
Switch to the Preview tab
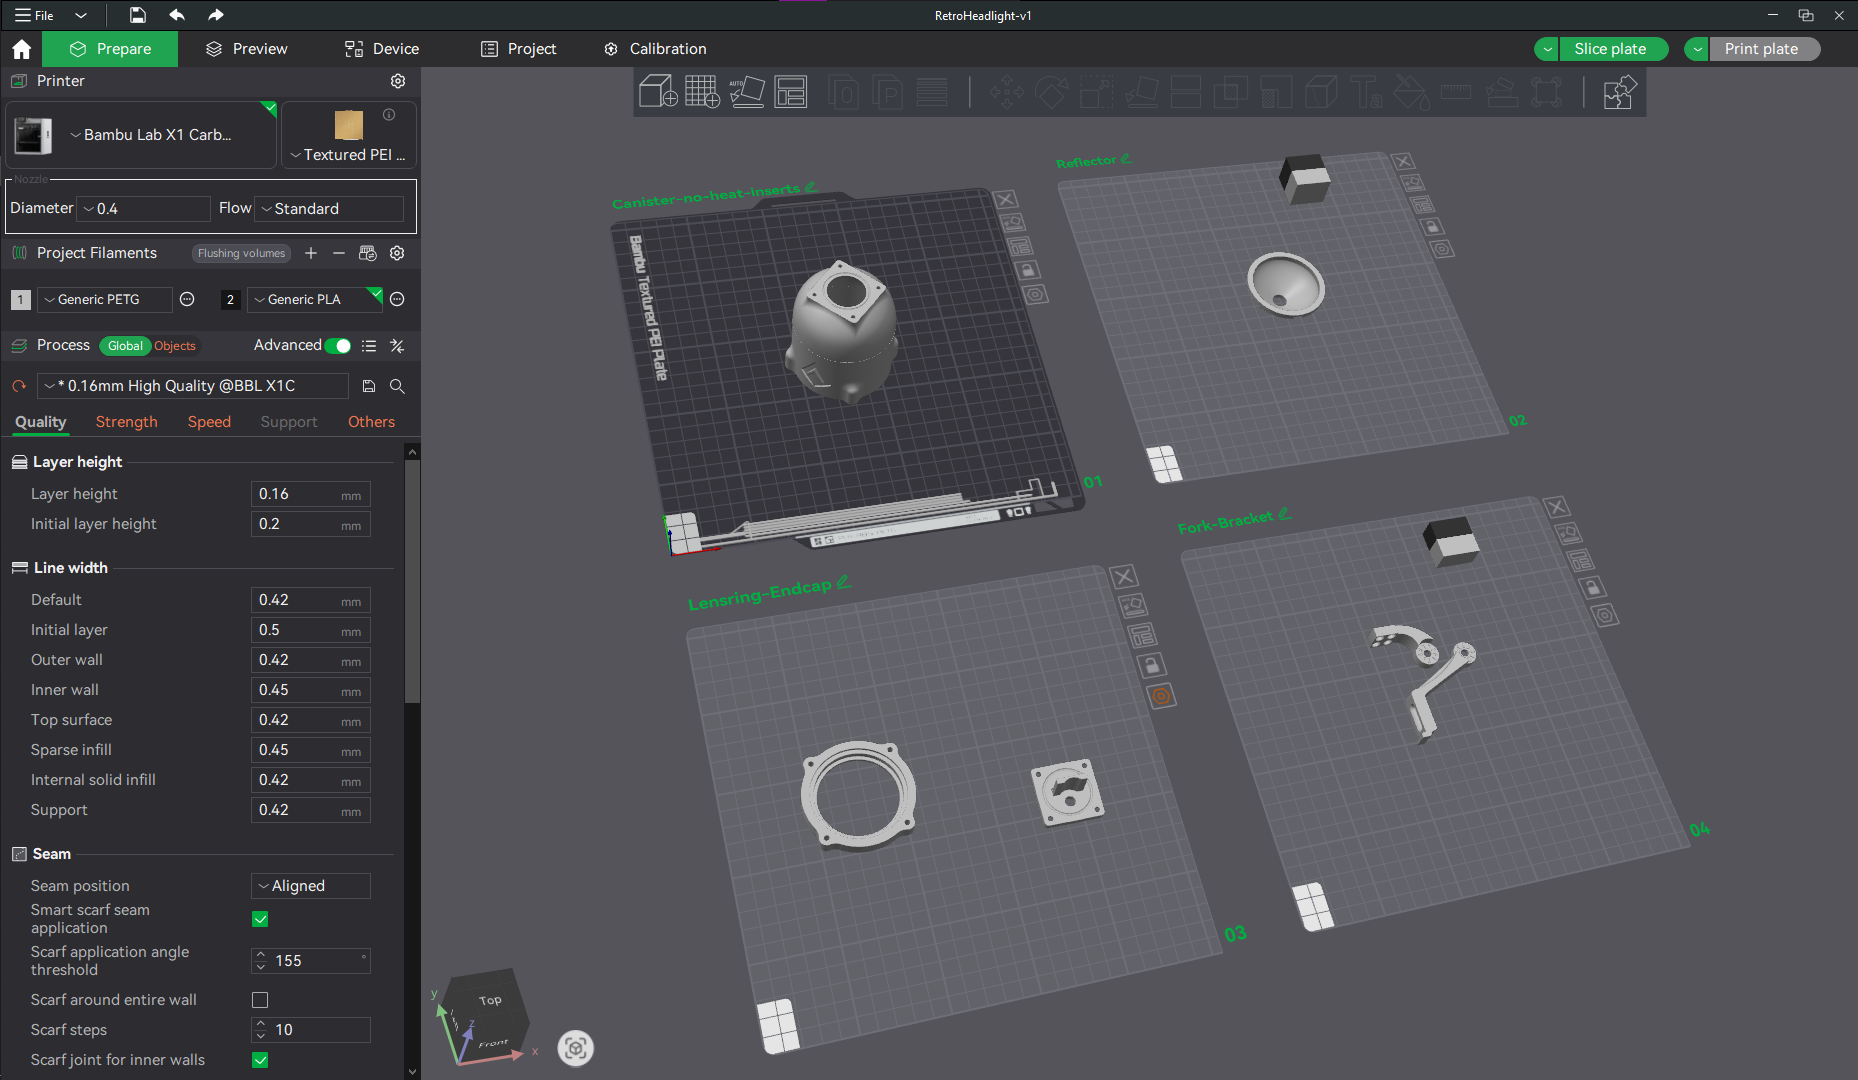pos(247,49)
